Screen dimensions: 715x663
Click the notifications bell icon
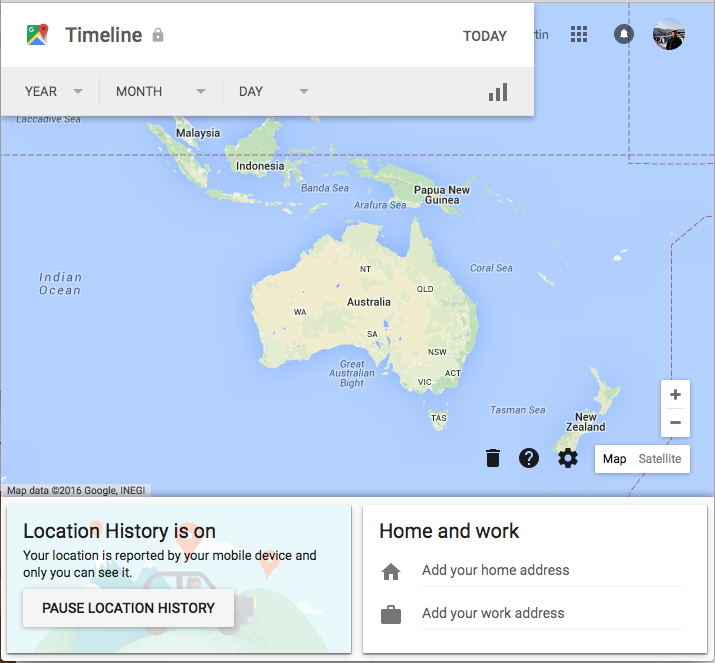pyautogui.click(x=623, y=34)
